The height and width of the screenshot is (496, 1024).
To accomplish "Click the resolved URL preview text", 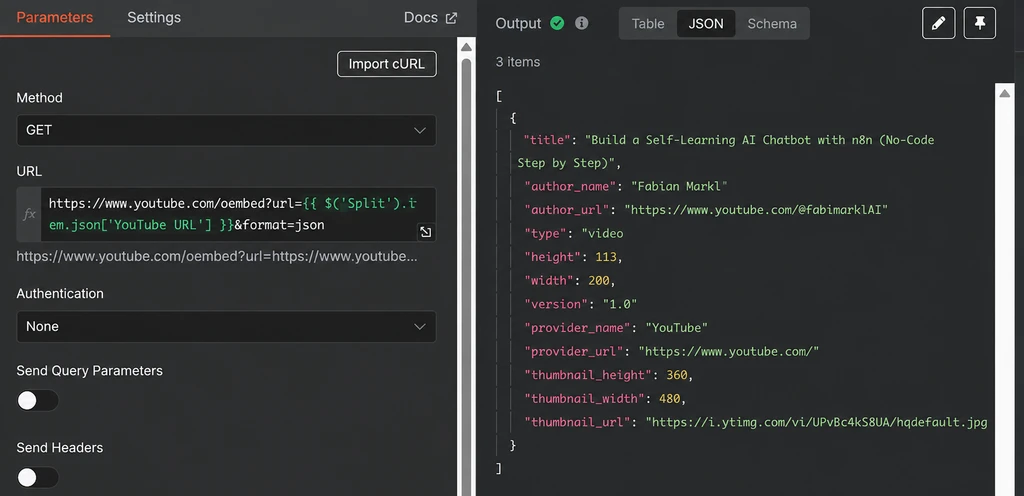I will coord(217,256).
